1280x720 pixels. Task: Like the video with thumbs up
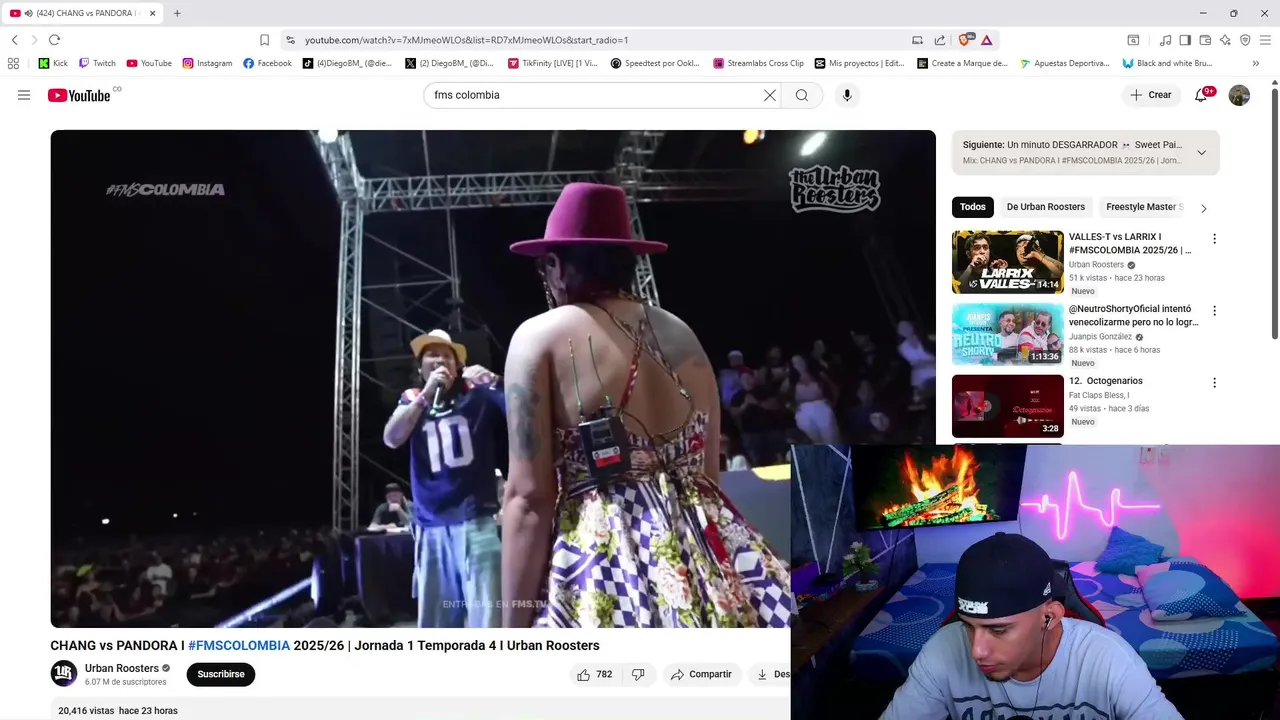click(x=594, y=674)
